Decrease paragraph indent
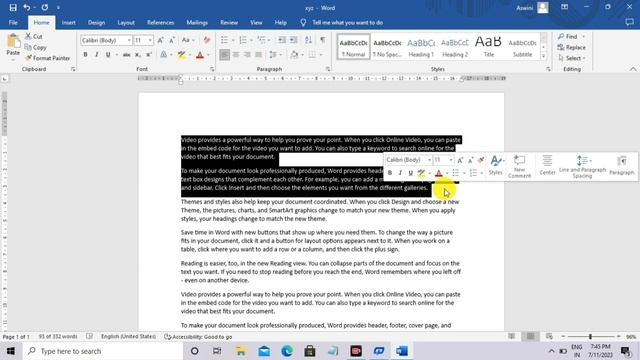 pyautogui.click(x=282, y=40)
